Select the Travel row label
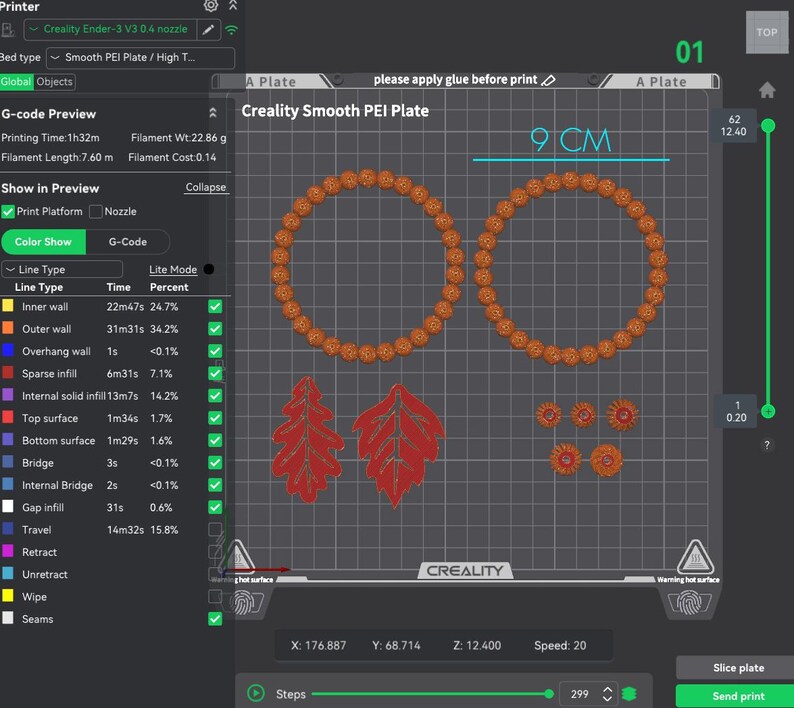The height and width of the screenshot is (708, 794). pyautogui.click(x=36, y=530)
